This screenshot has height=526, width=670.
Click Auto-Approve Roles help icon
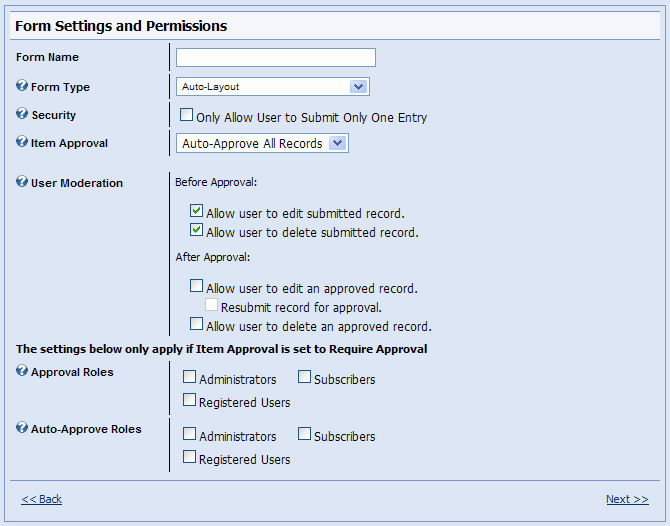point(22,427)
